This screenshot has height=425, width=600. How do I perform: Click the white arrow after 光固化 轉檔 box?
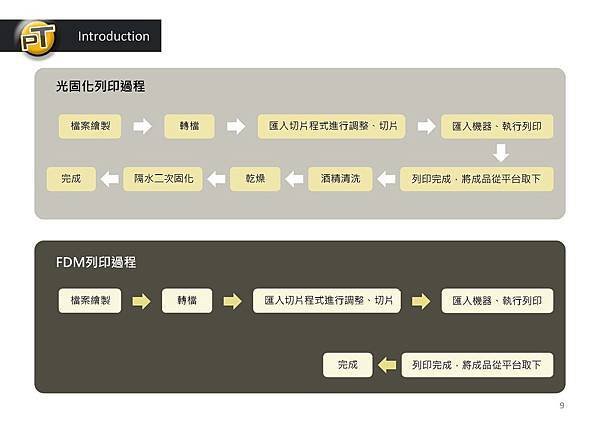point(236,126)
